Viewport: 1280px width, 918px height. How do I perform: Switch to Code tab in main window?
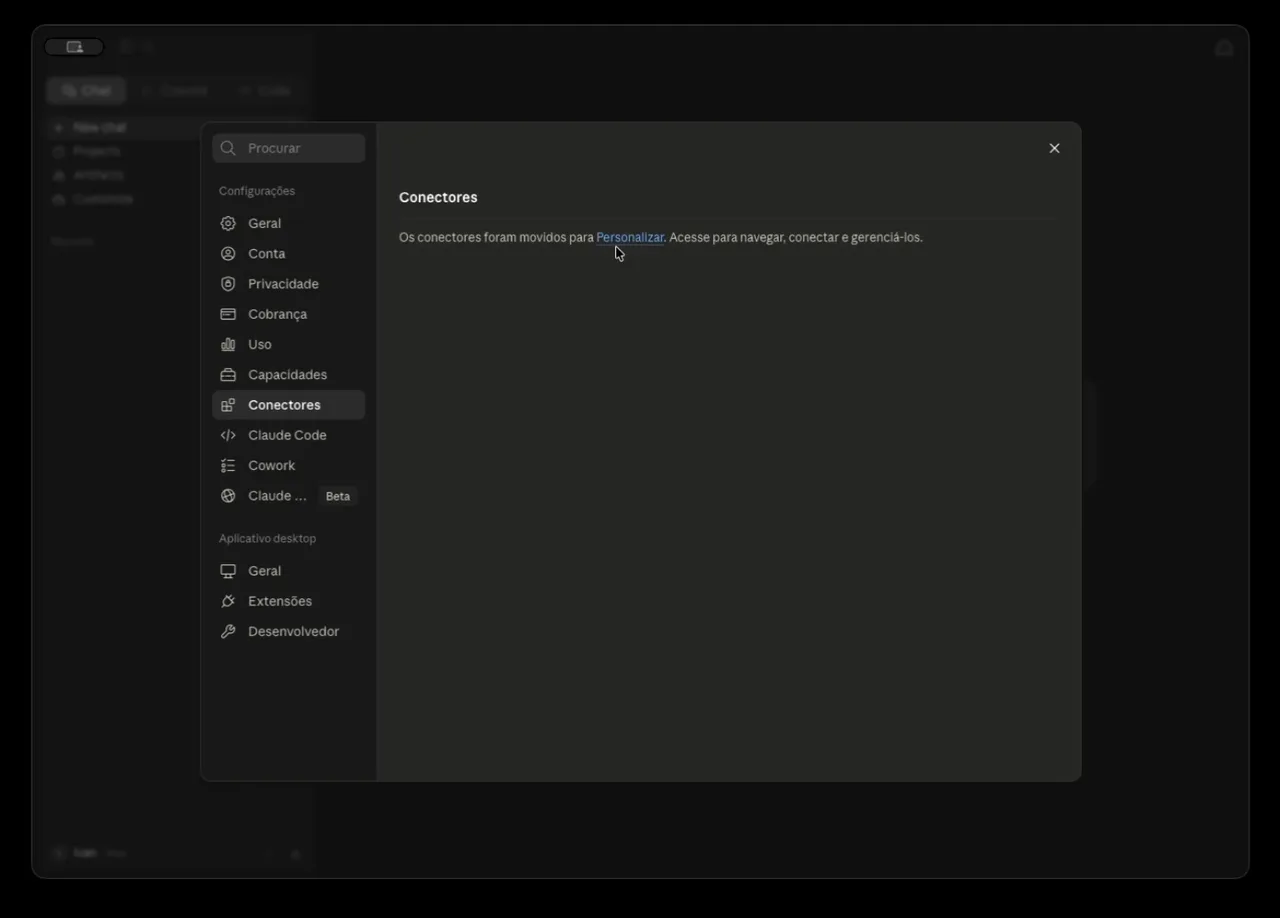264,90
